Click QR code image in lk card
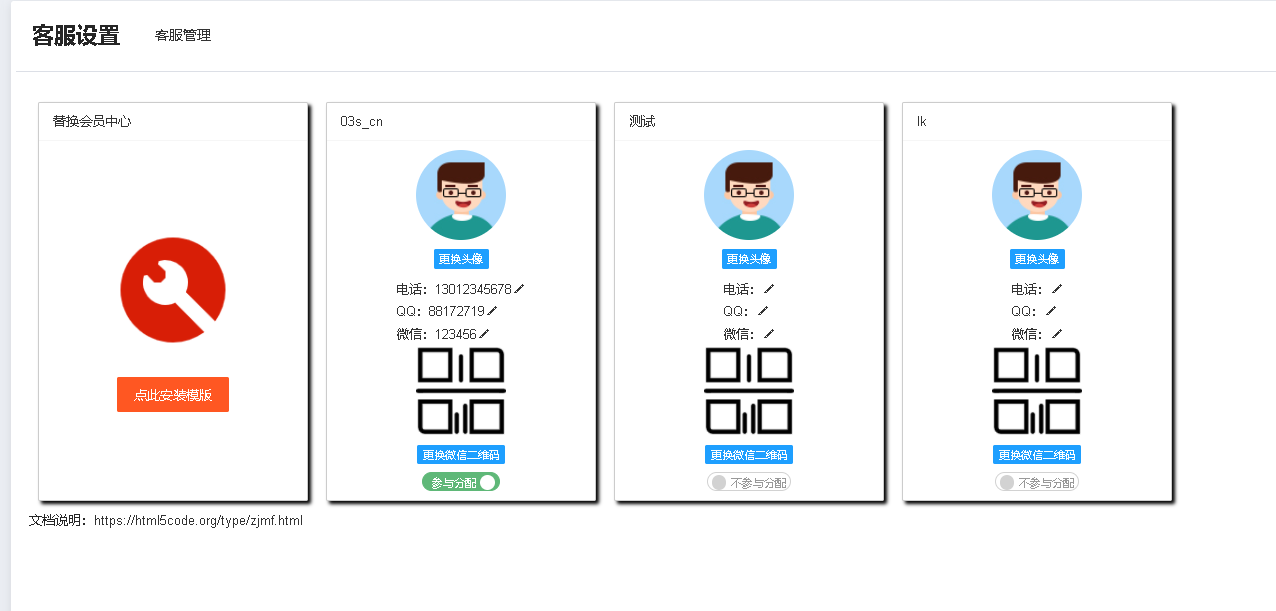Viewport: 1276px width, 611px height. coord(1037,391)
